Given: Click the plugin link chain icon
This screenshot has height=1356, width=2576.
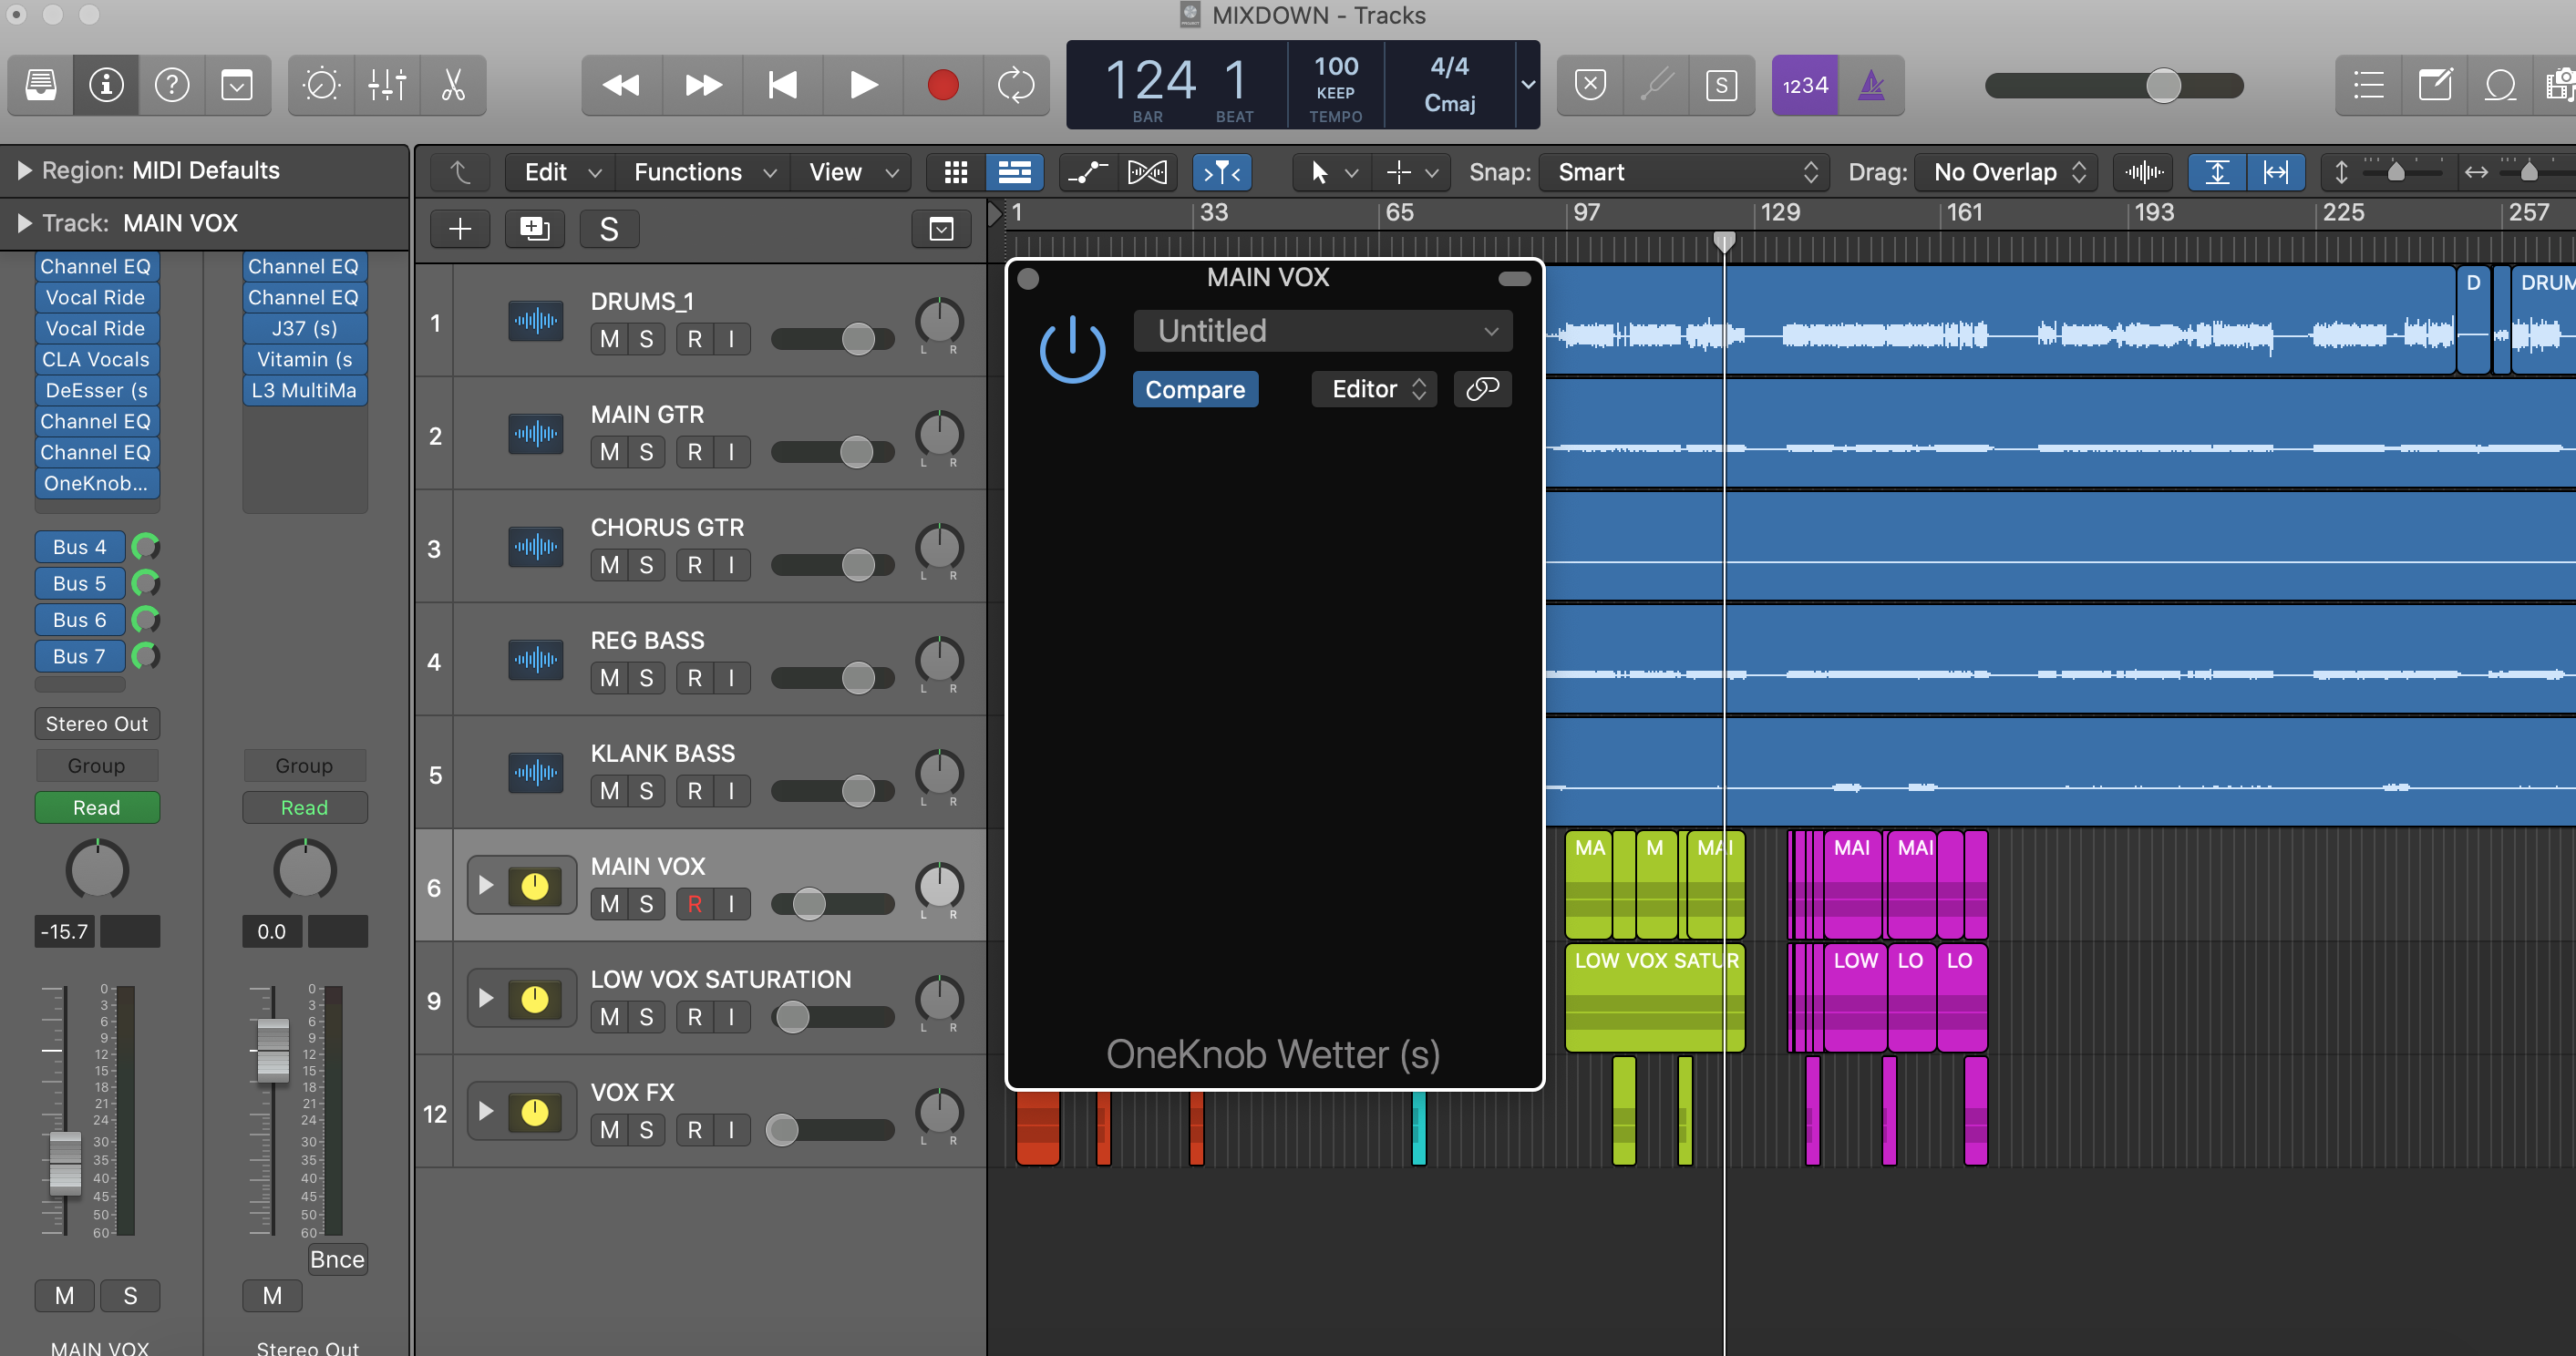Looking at the screenshot, I should point(1481,389).
